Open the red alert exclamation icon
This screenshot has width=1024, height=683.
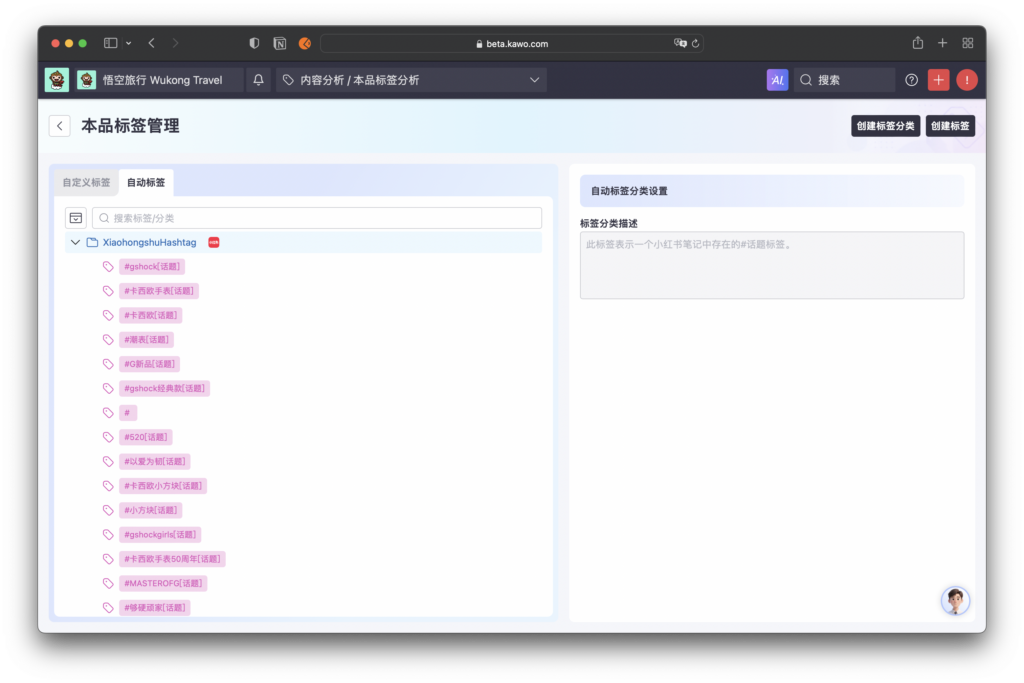tap(967, 80)
